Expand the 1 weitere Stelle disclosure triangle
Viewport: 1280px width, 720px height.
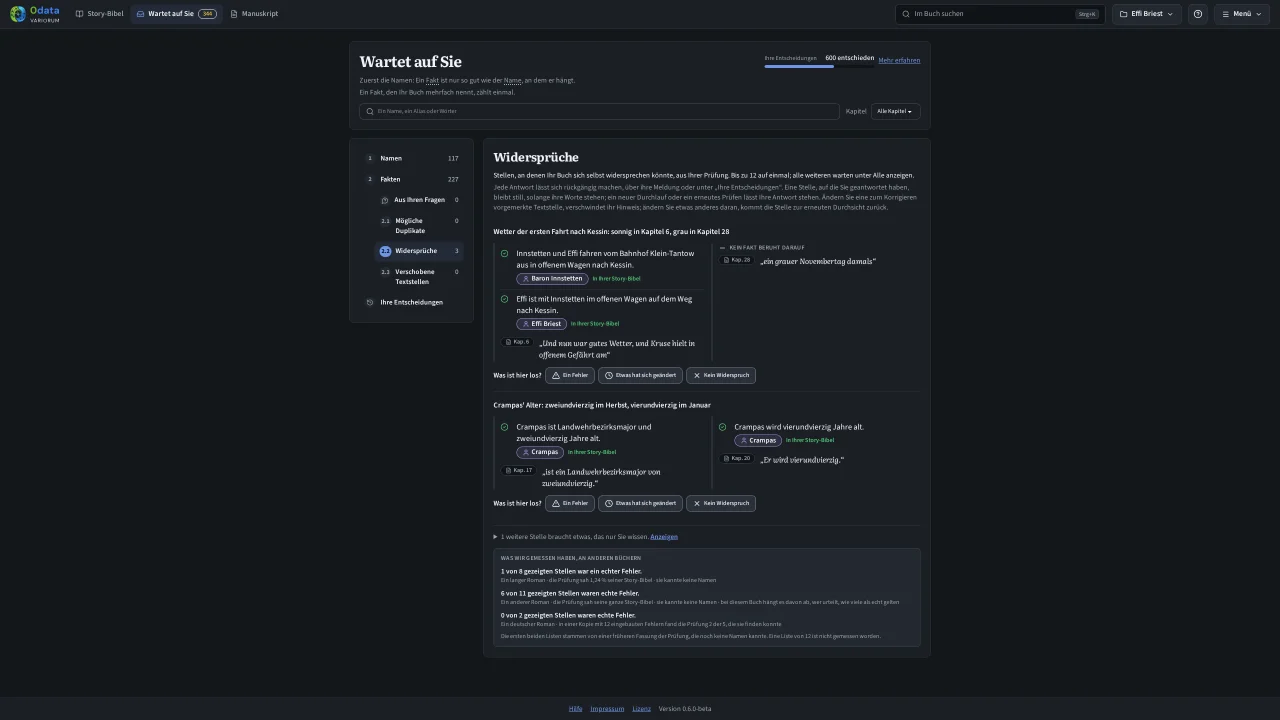click(495, 537)
